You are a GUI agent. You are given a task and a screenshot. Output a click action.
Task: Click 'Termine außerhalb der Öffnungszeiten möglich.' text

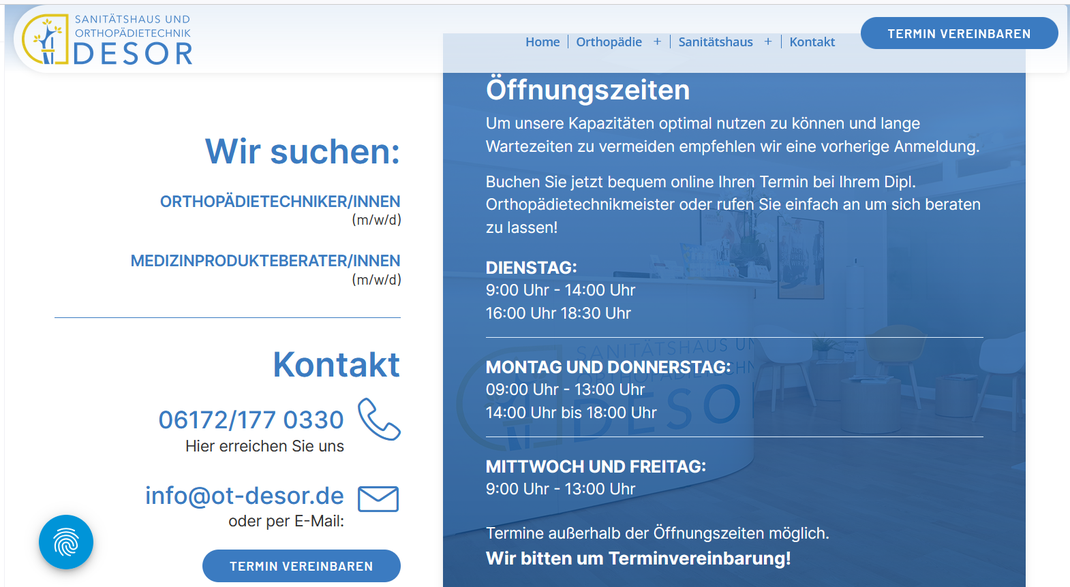pyautogui.click(x=657, y=533)
